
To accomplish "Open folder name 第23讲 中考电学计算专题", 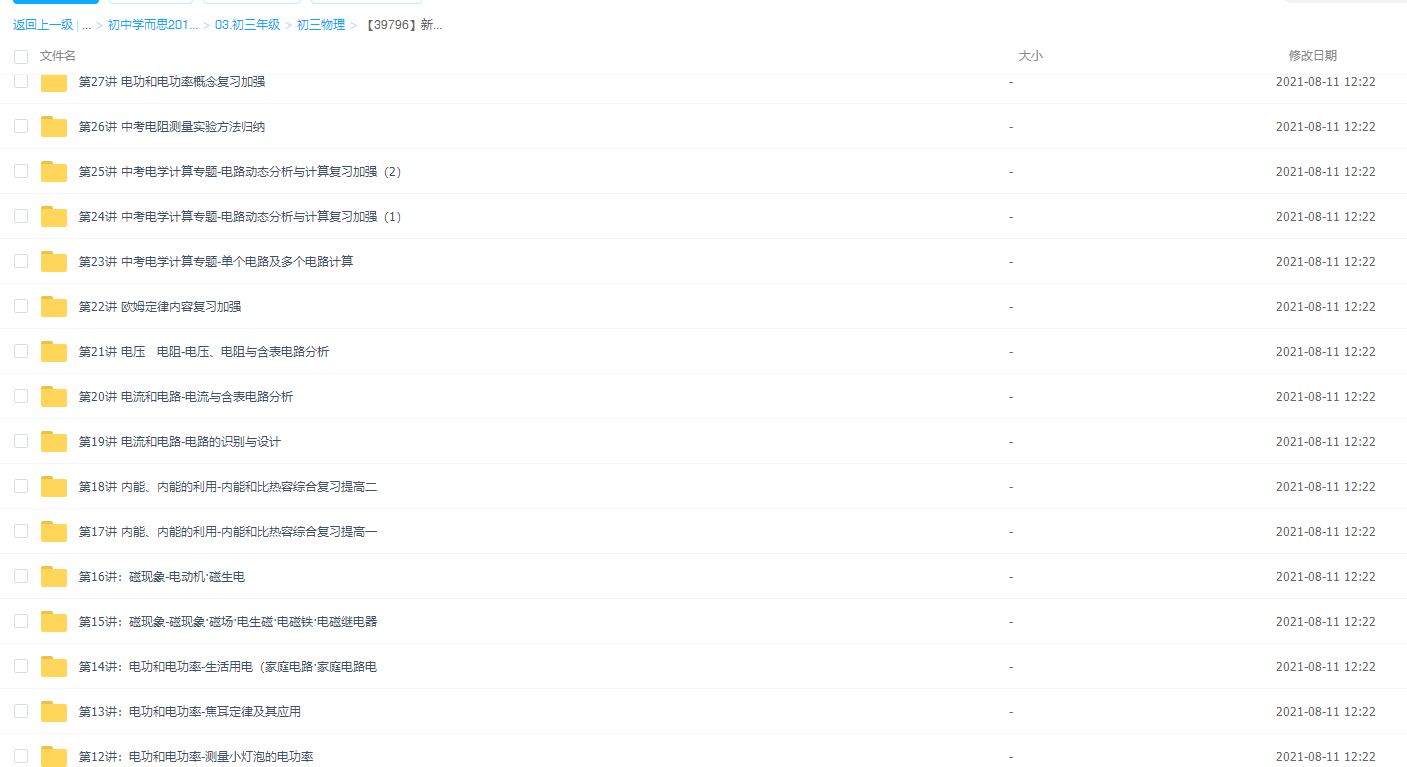I will 216,262.
